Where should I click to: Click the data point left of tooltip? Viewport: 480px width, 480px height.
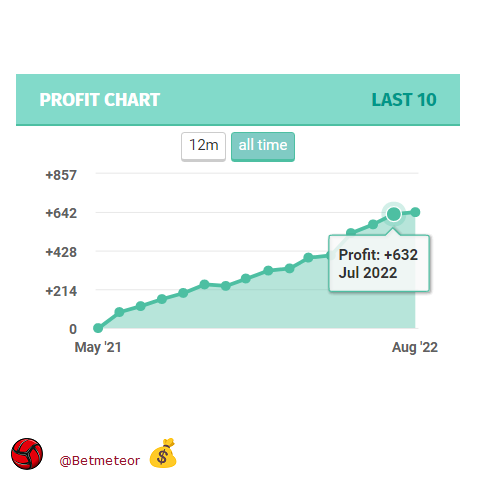pyautogui.click(x=308, y=257)
